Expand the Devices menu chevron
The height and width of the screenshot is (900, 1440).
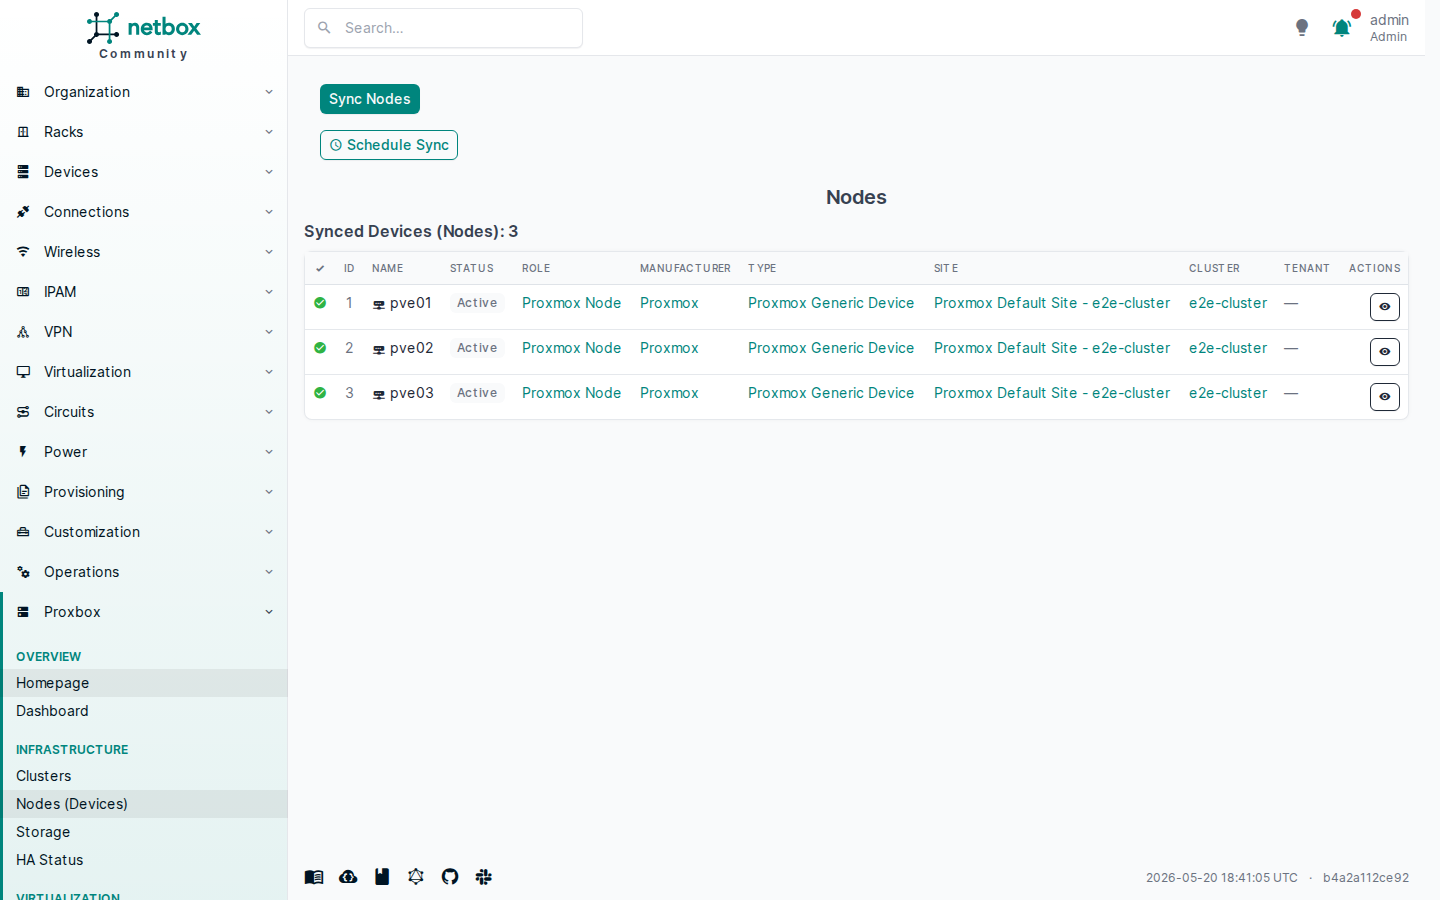click(x=269, y=172)
